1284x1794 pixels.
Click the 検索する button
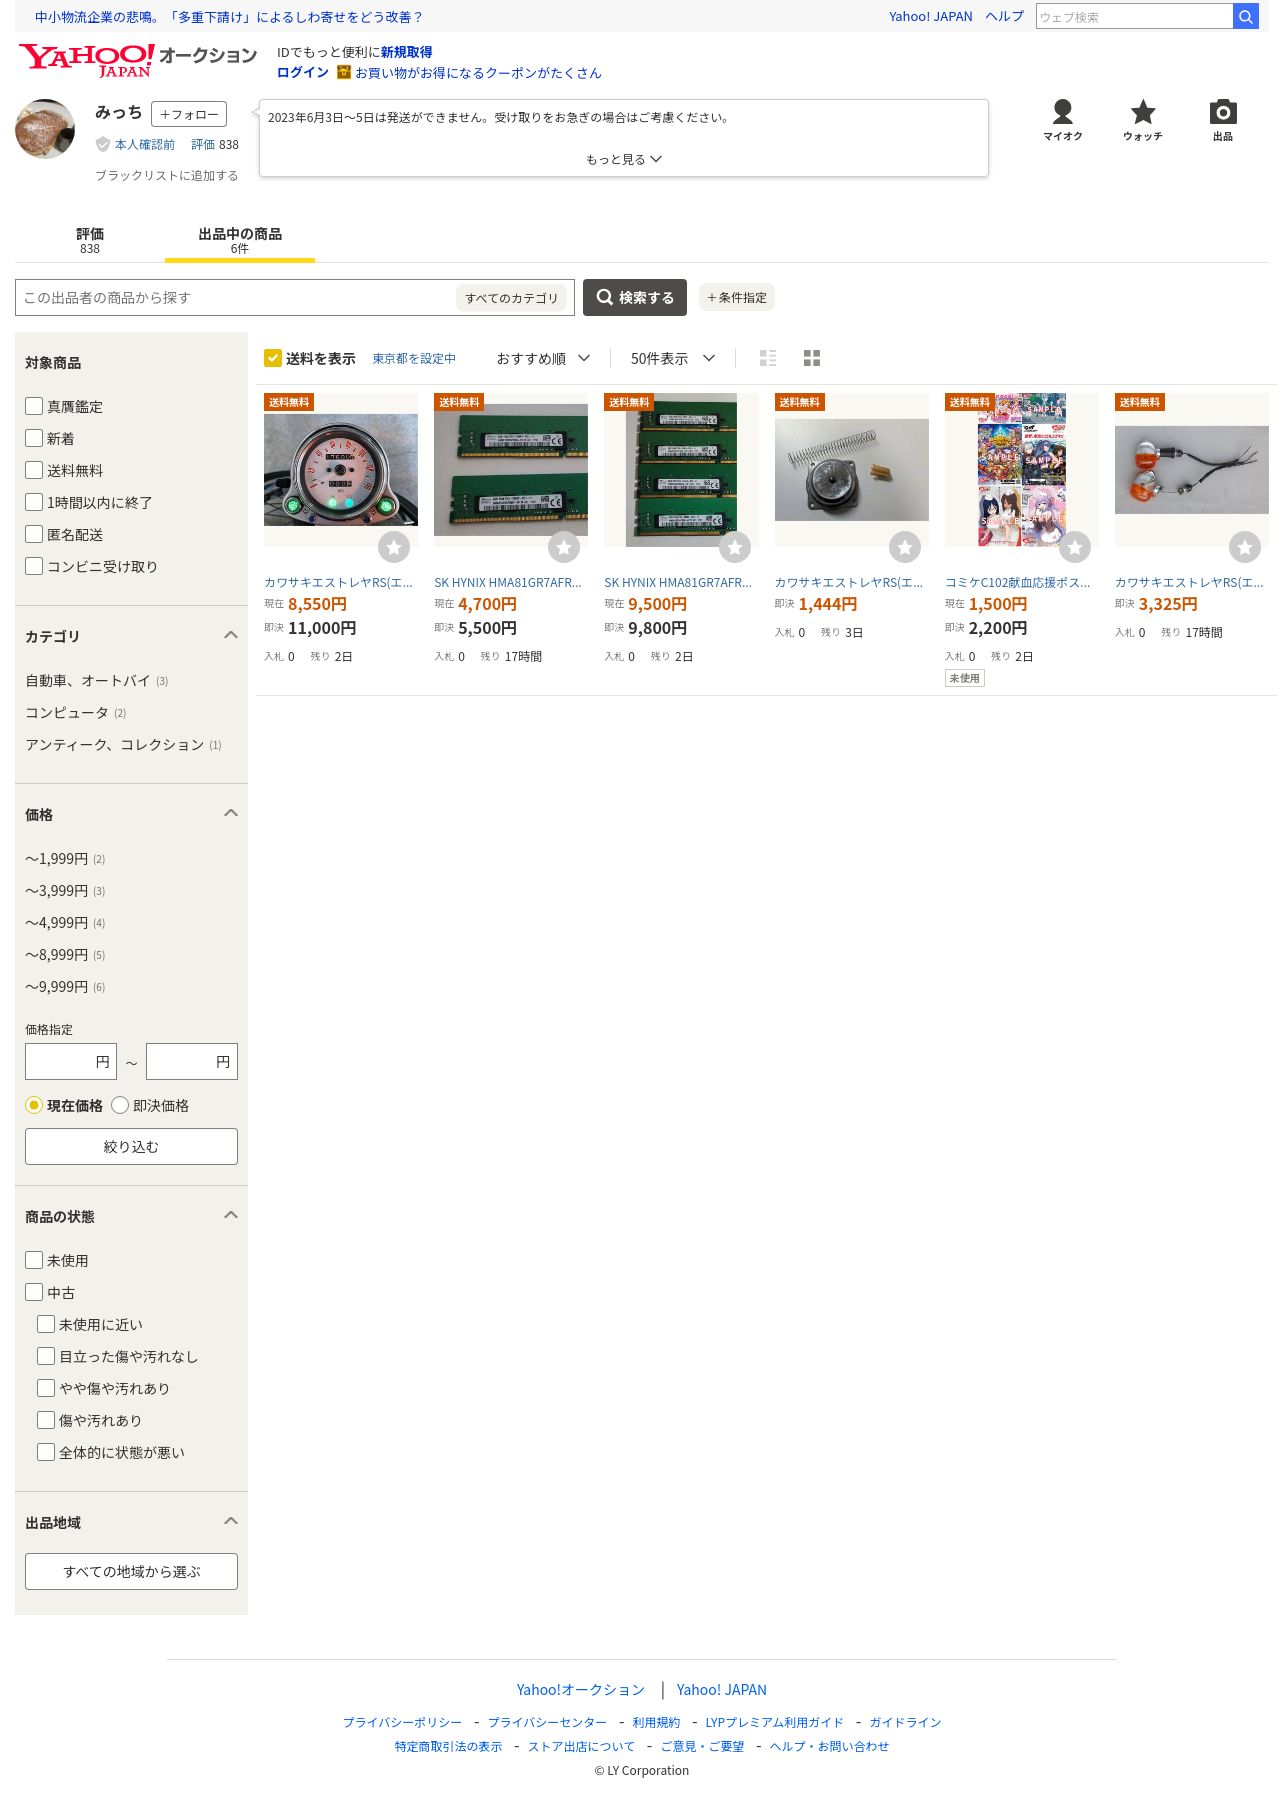[635, 297]
